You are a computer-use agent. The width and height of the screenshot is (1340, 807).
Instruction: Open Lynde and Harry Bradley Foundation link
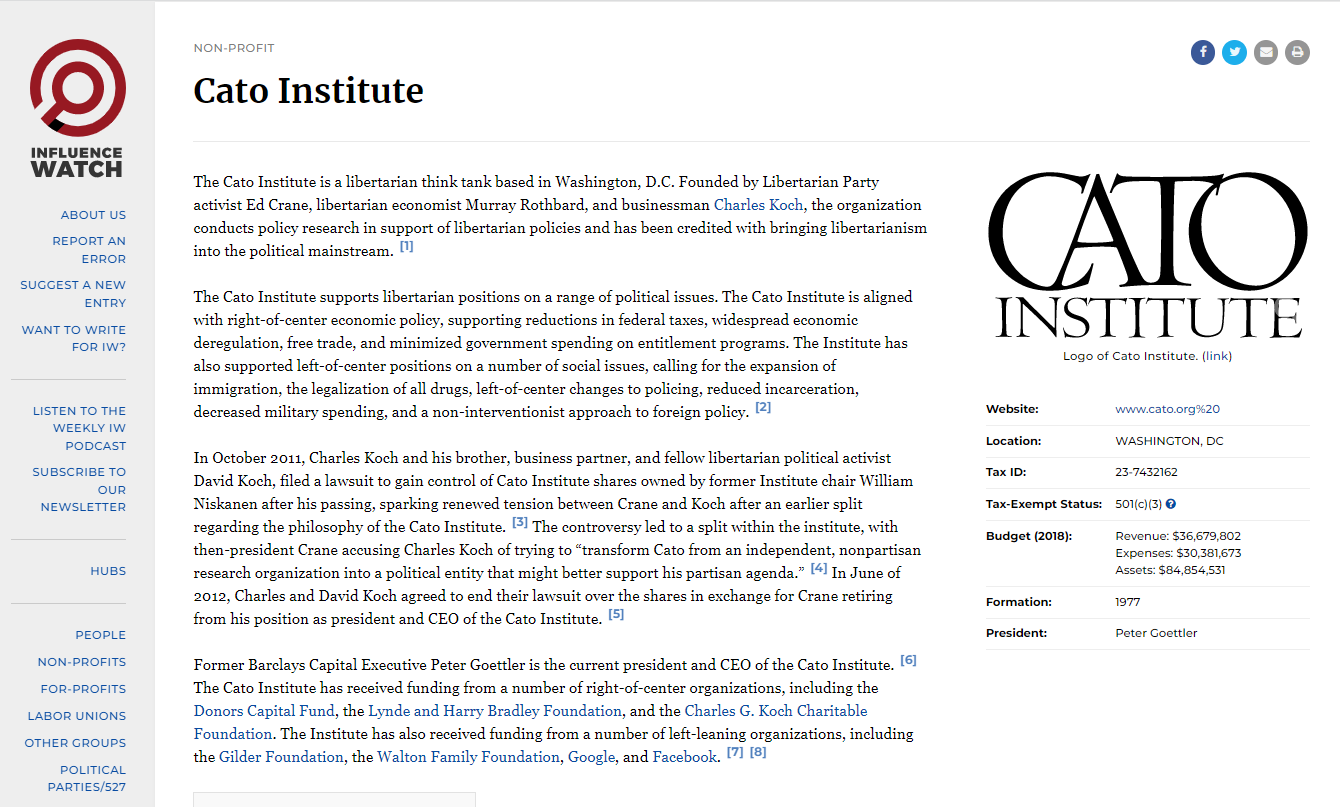[x=495, y=711]
